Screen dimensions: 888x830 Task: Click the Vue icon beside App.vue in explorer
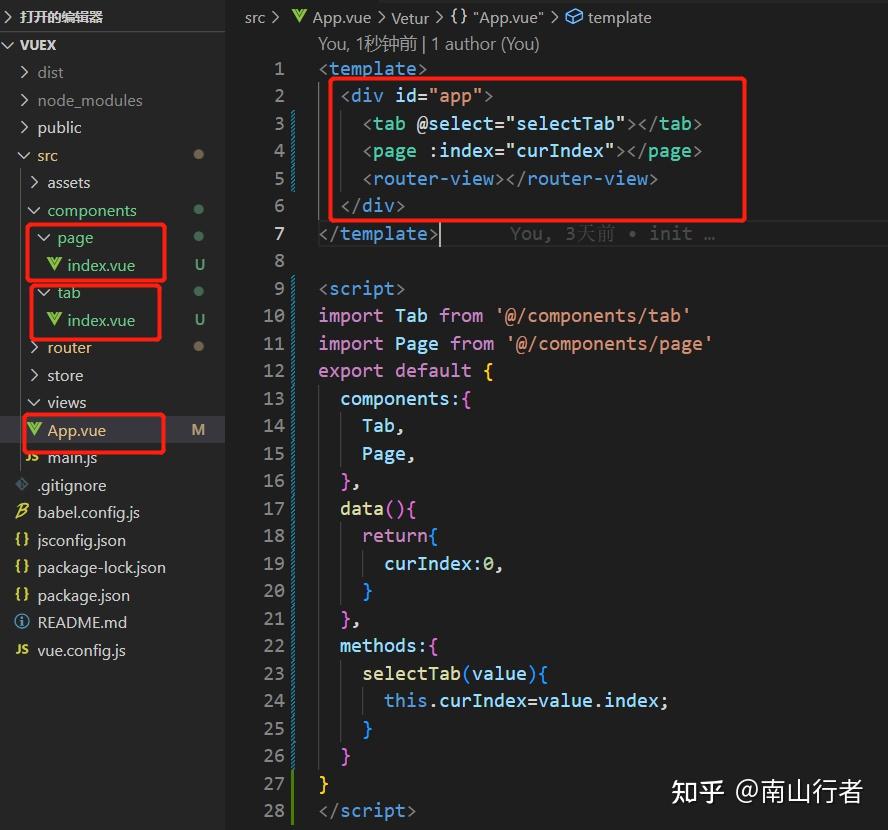[x=35, y=430]
